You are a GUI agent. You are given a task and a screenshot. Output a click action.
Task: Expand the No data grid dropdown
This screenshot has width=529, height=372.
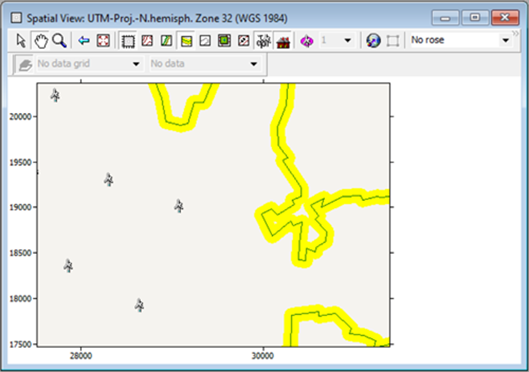coord(89,64)
